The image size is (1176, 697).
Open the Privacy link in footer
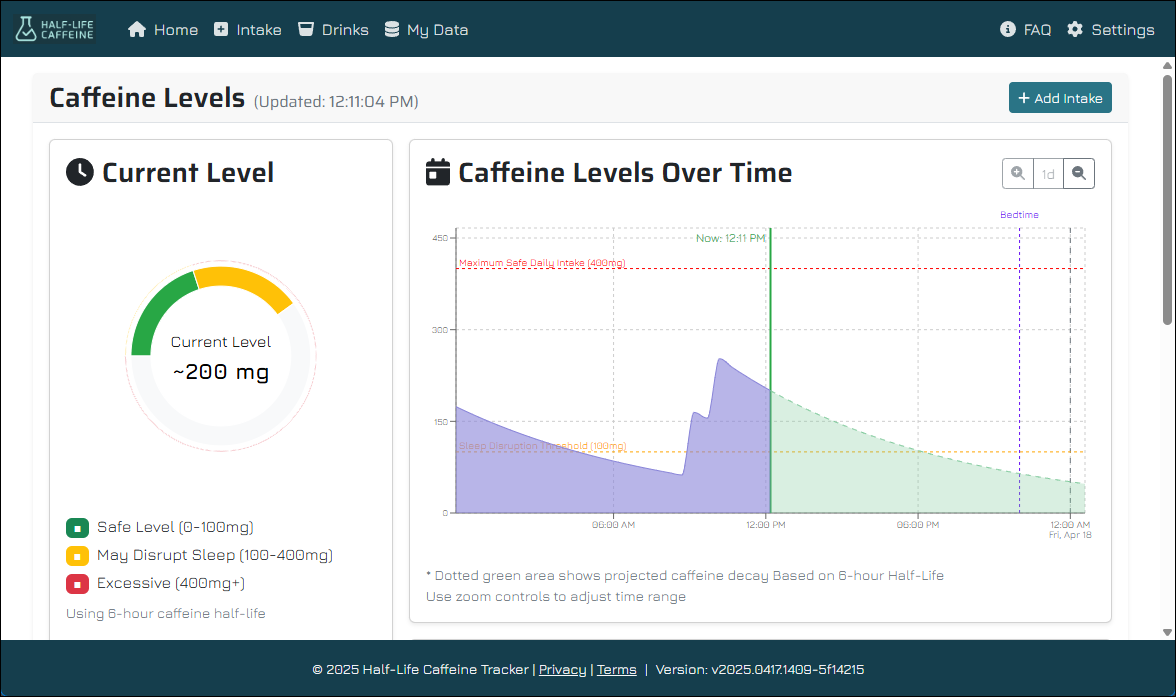click(x=562, y=670)
